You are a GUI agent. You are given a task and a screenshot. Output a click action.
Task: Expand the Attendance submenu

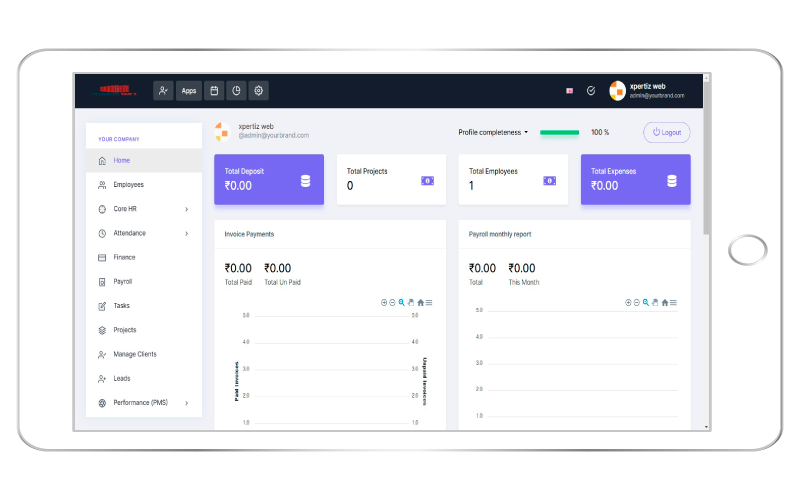coord(186,233)
